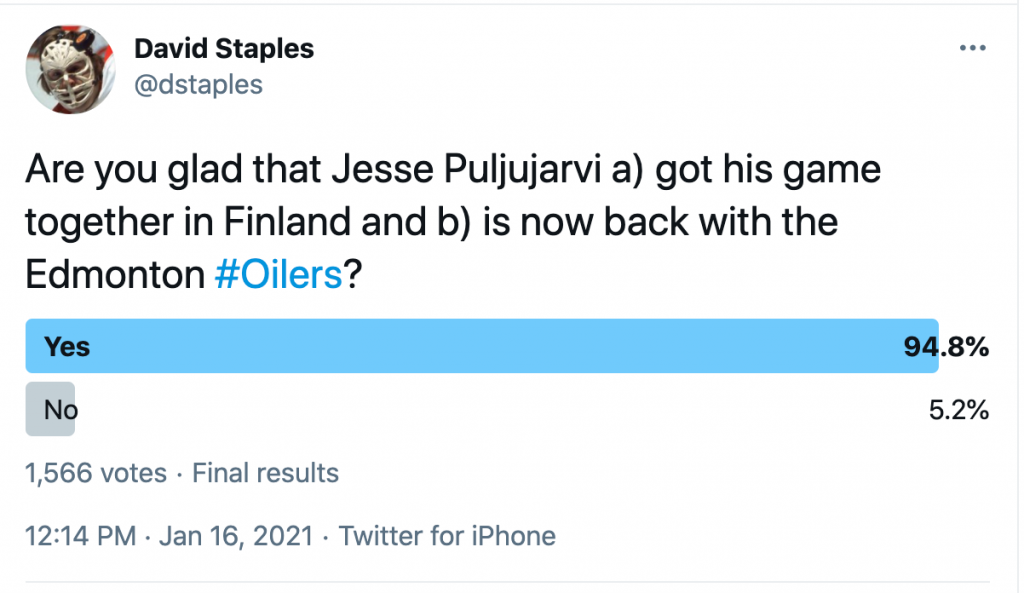Image resolution: width=1024 pixels, height=593 pixels.
Task: Click the Final results label
Action: [x=264, y=473]
